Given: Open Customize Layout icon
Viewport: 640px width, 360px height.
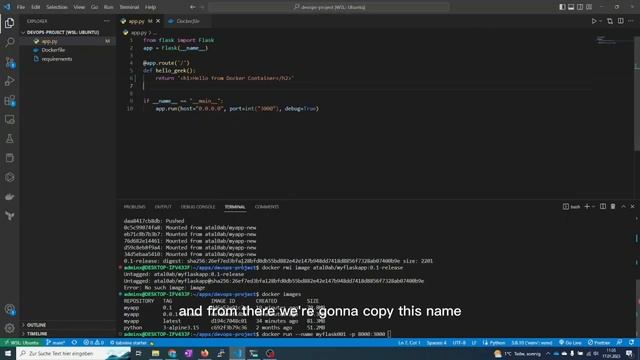Looking at the screenshot, I should 589,7.
